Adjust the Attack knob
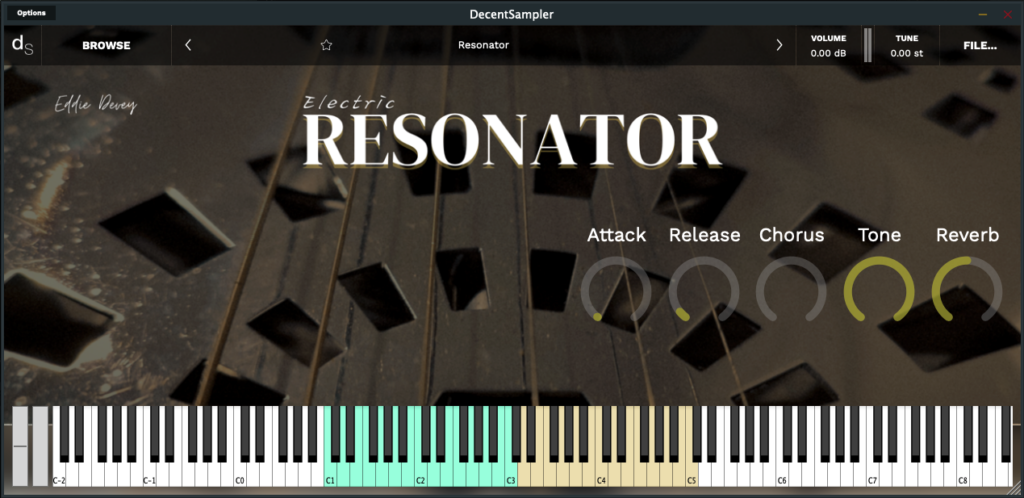This screenshot has height=498, width=1024. click(x=616, y=290)
